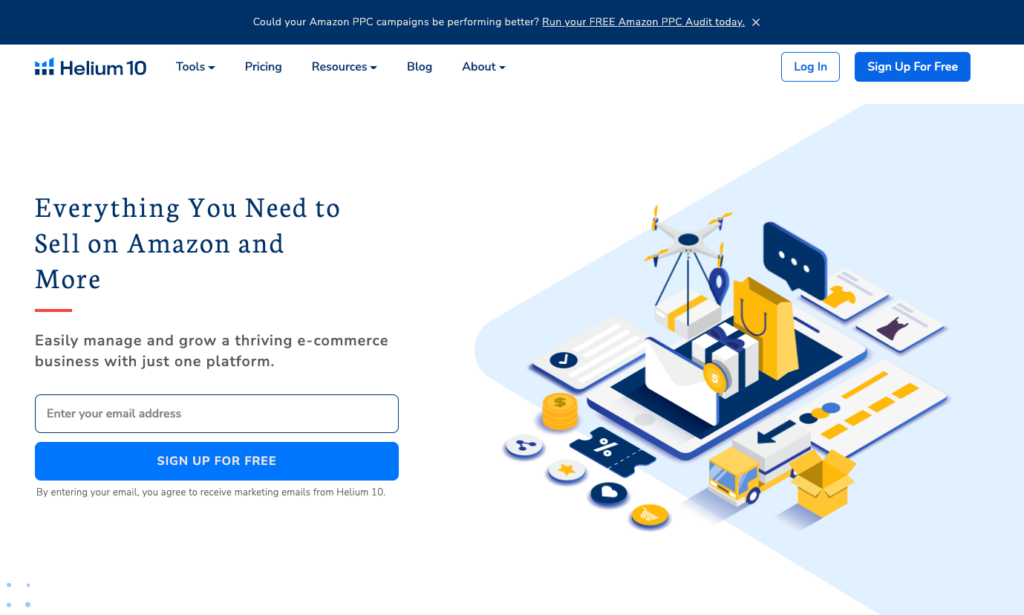The width and height of the screenshot is (1024, 615).
Task: Open the Run your FREE Amazon PPC Audit link
Action: click(x=643, y=22)
